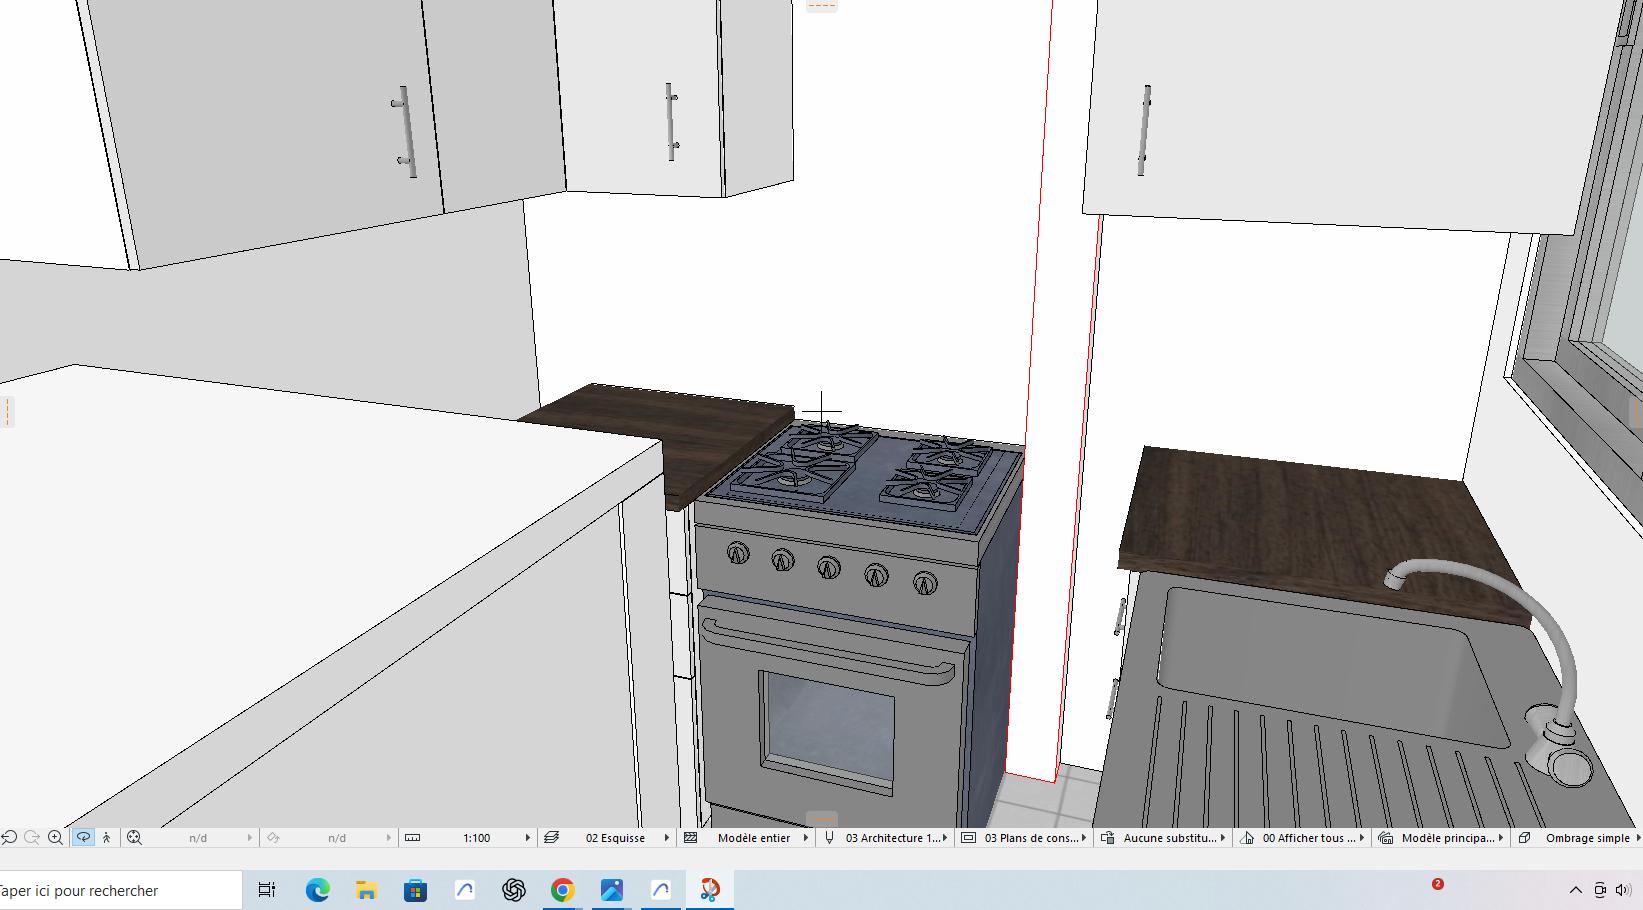1643x910 pixels.
Task: Open File Explorer from the taskbar
Action: tap(366, 890)
